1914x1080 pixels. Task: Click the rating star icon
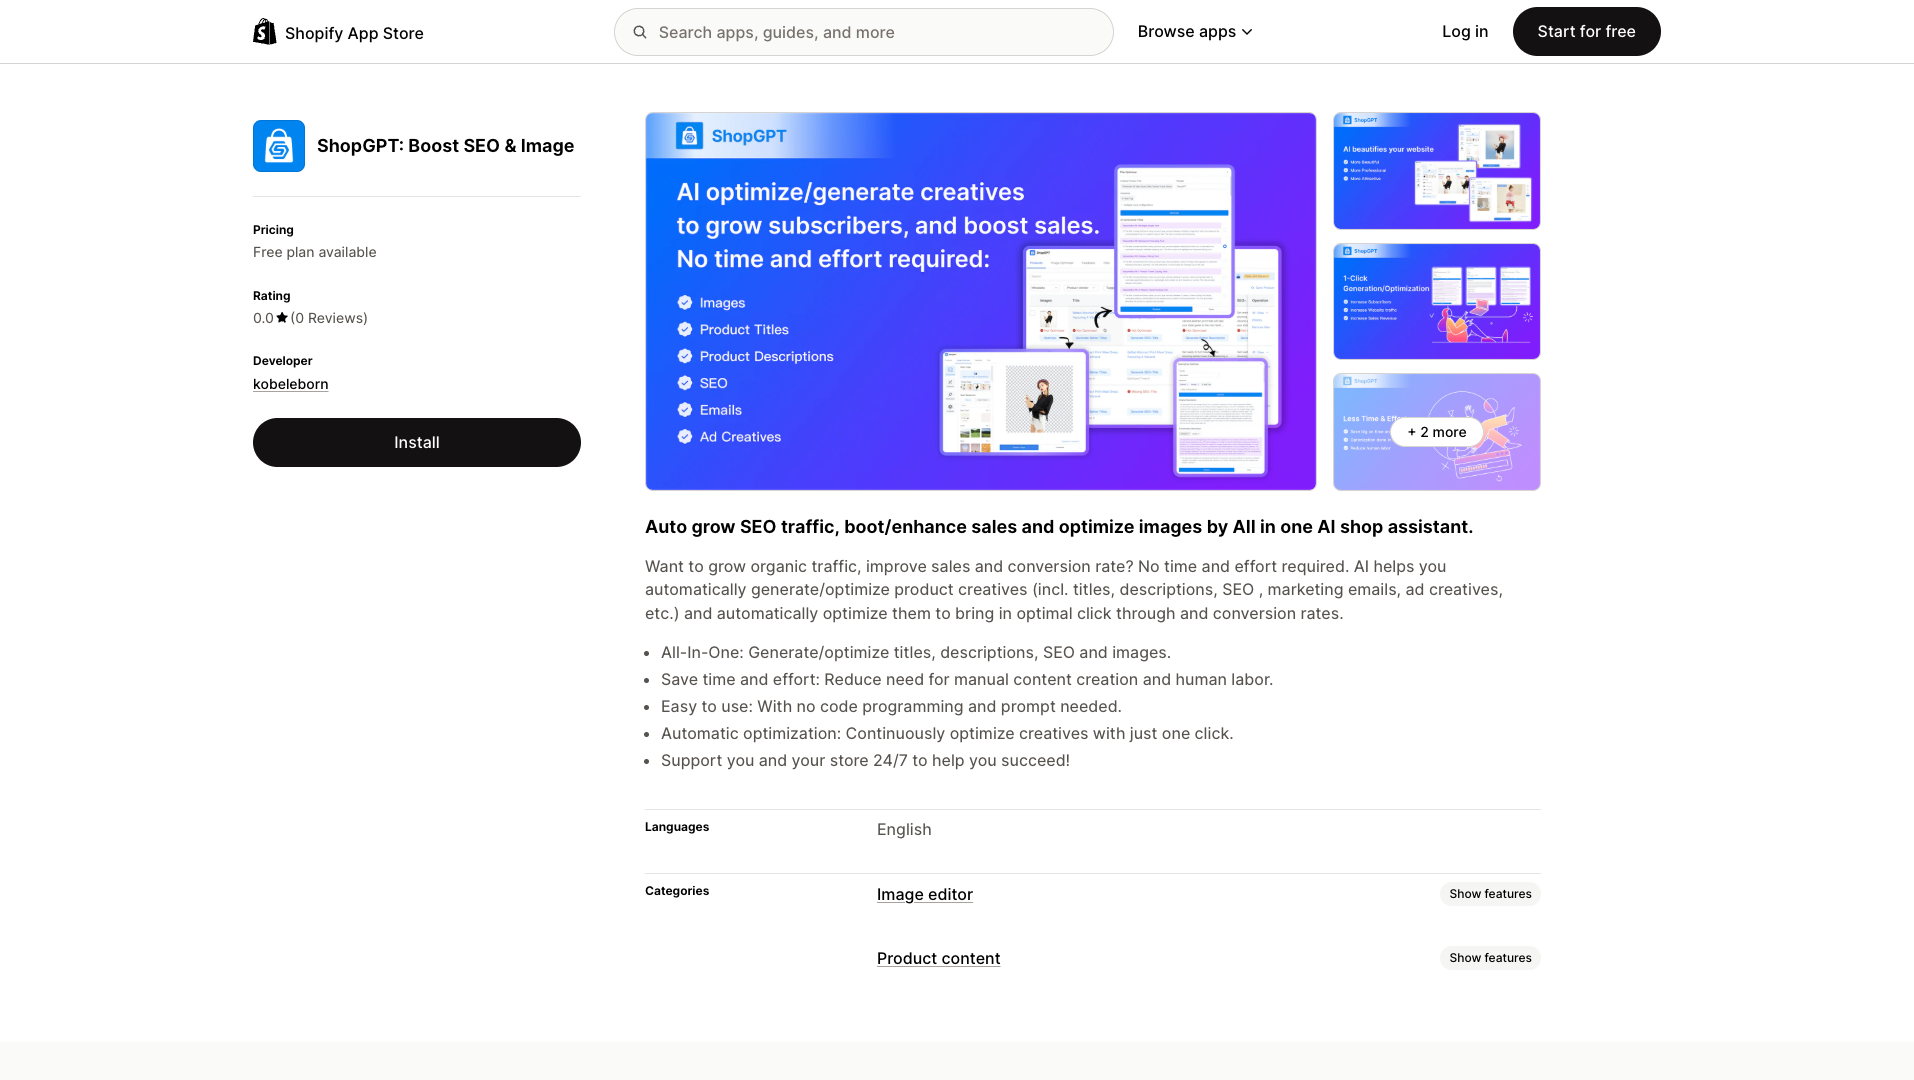point(282,317)
